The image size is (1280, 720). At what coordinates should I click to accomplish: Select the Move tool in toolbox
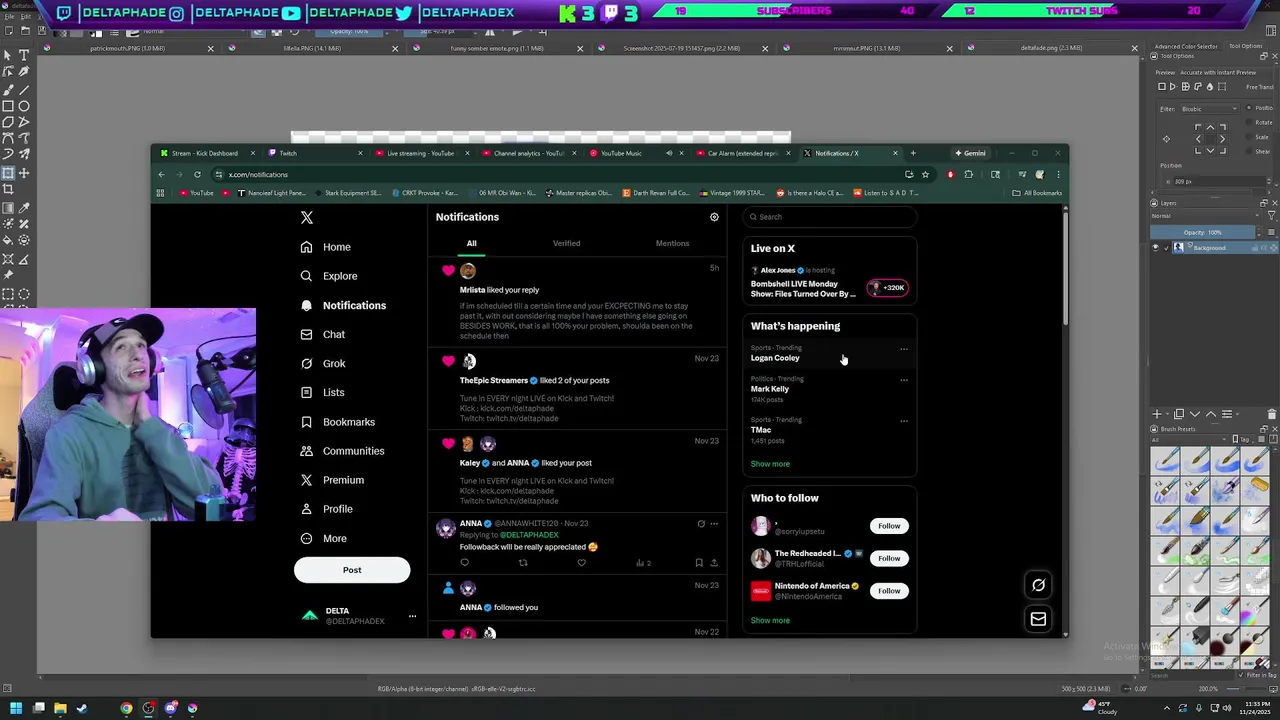coord(24,173)
